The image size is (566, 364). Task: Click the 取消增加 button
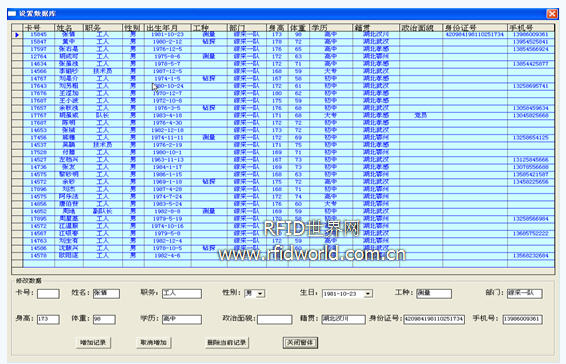pyautogui.click(x=153, y=342)
